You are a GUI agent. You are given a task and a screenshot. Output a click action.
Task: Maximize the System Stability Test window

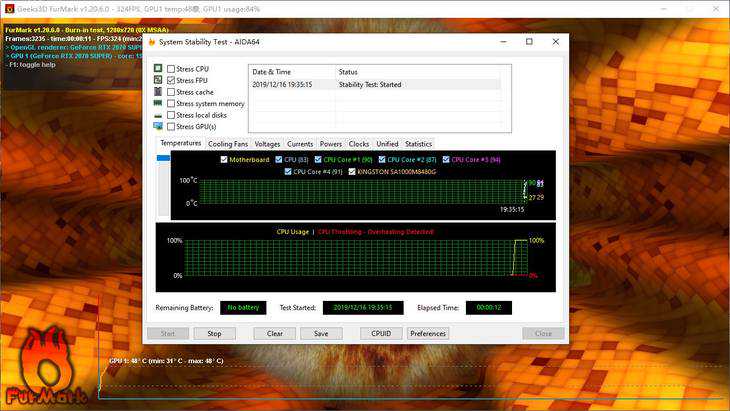528,42
